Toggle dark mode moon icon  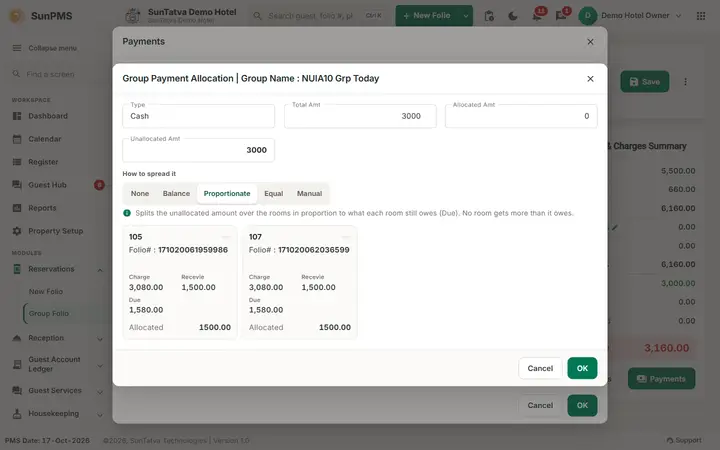point(513,16)
